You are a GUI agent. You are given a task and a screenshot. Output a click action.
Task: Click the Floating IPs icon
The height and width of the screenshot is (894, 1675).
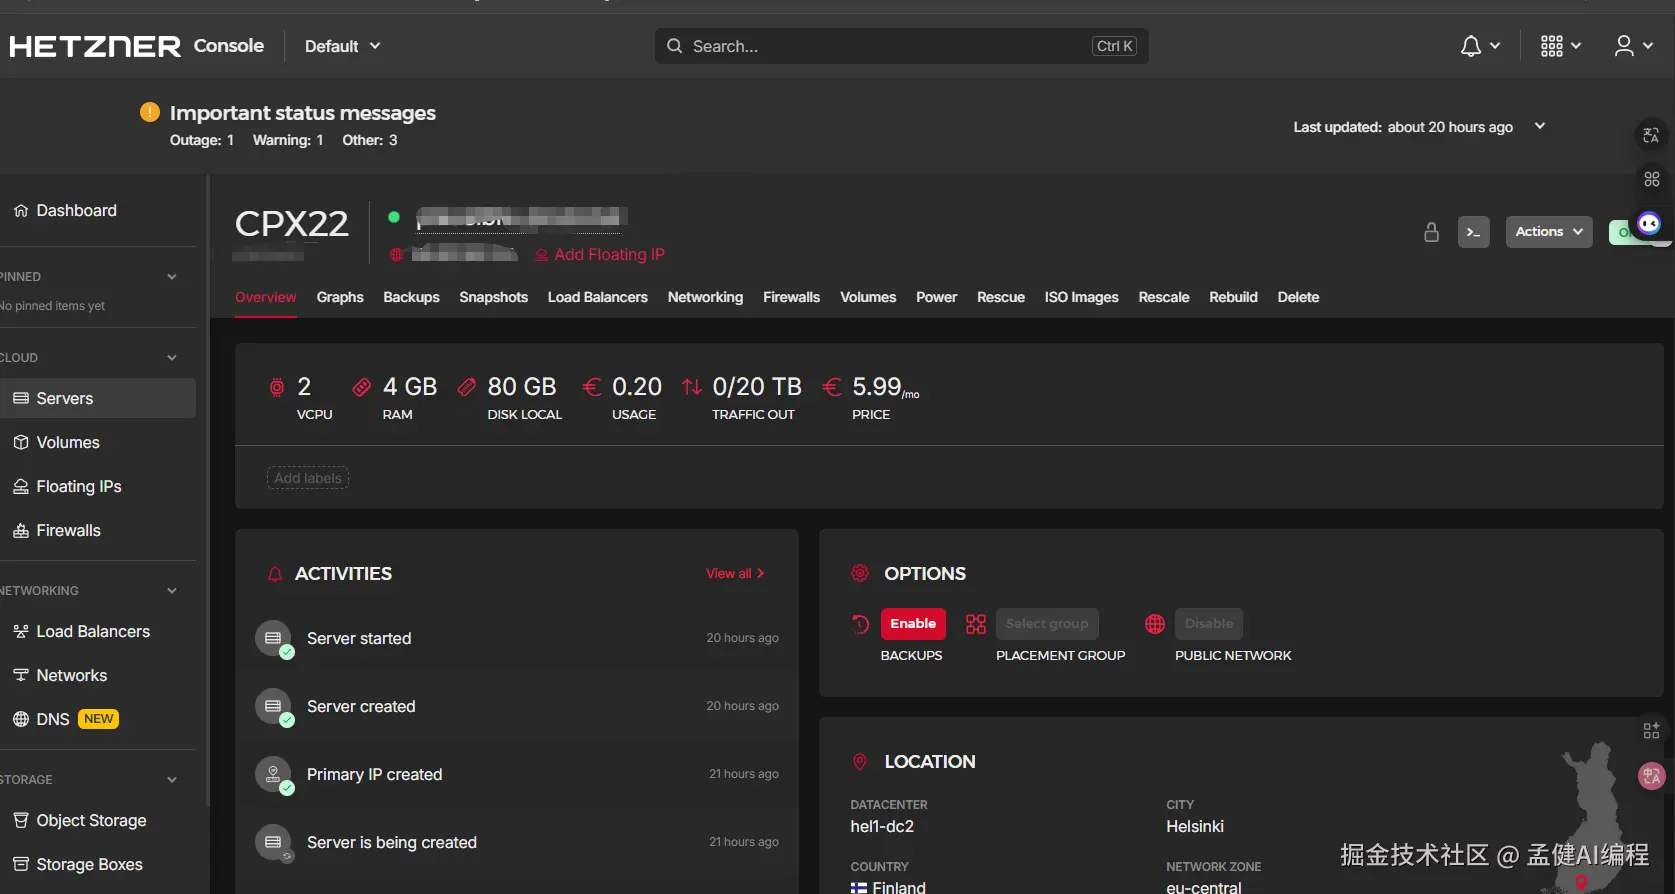point(21,486)
